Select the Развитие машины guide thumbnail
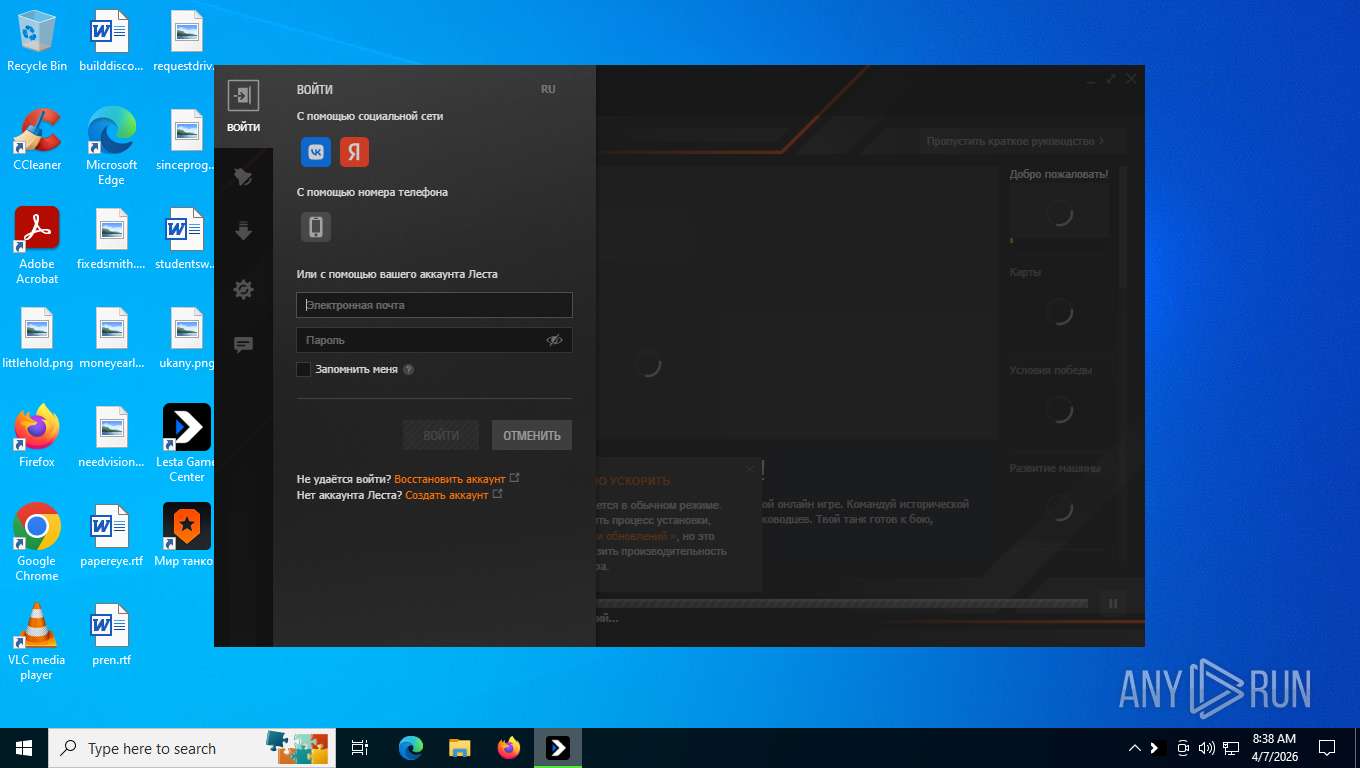This screenshot has width=1360, height=768. pos(1059,509)
